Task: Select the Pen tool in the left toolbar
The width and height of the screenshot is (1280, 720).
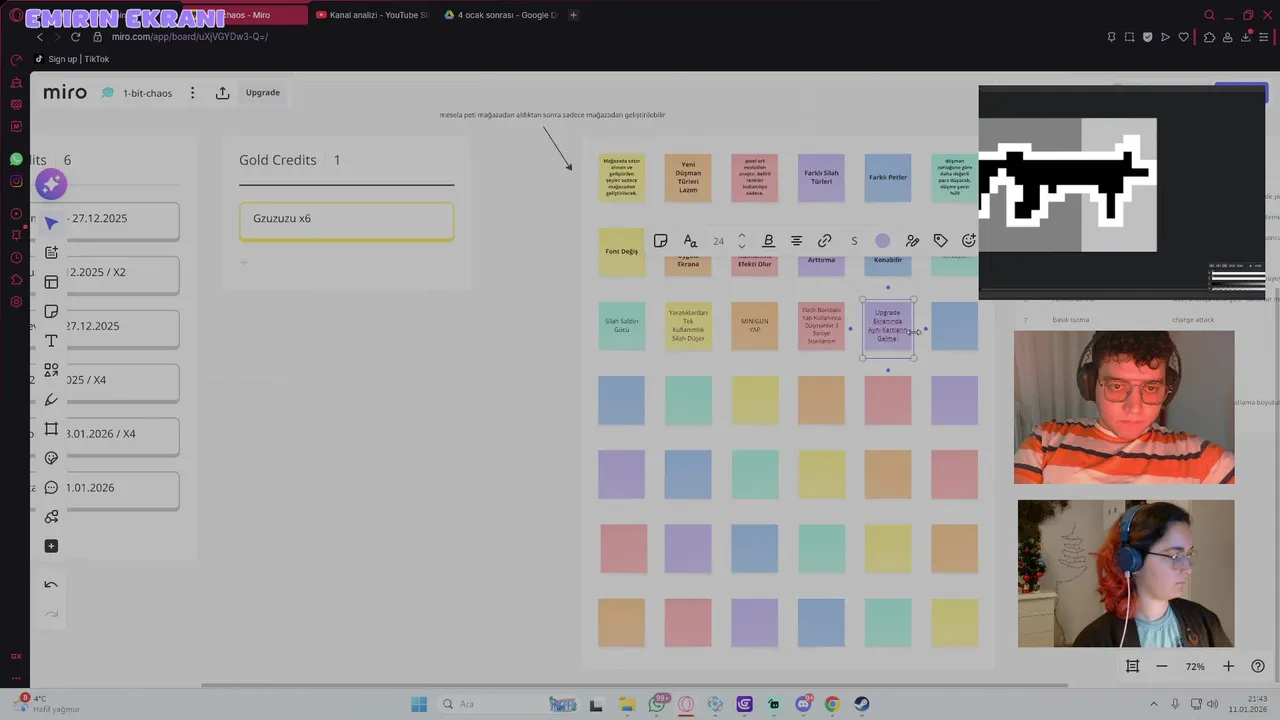Action: (51, 400)
